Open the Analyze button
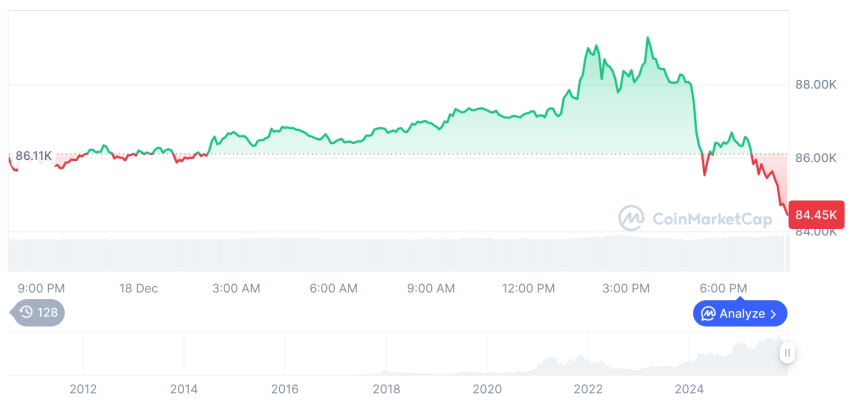The image size is (860, 401). point(740,314)
